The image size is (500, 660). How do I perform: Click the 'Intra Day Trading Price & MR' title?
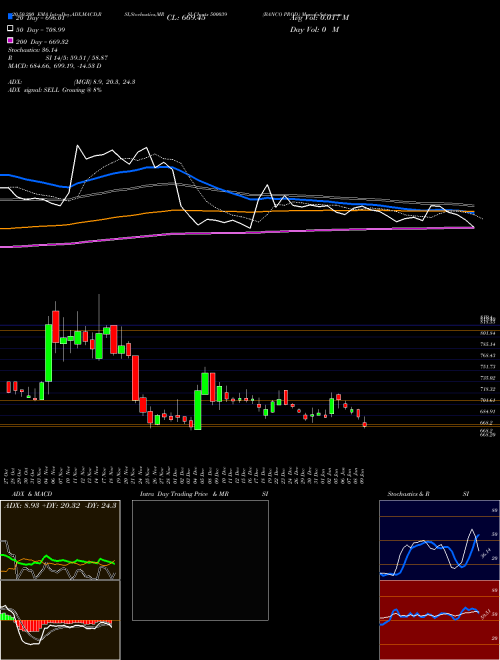184,494
